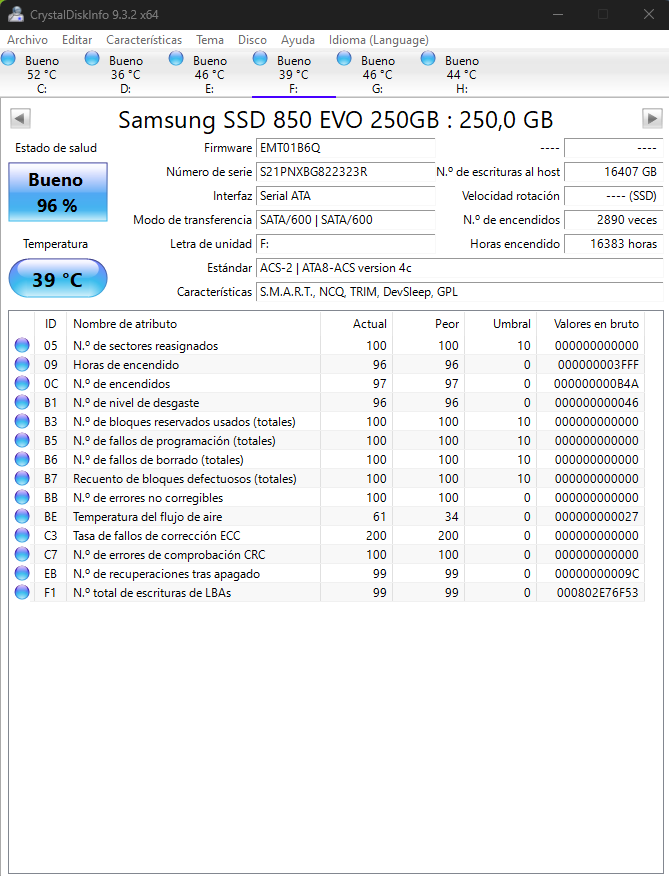Open the Tema menu
Viewport: 669px width, 876px height.
point(210,40)
